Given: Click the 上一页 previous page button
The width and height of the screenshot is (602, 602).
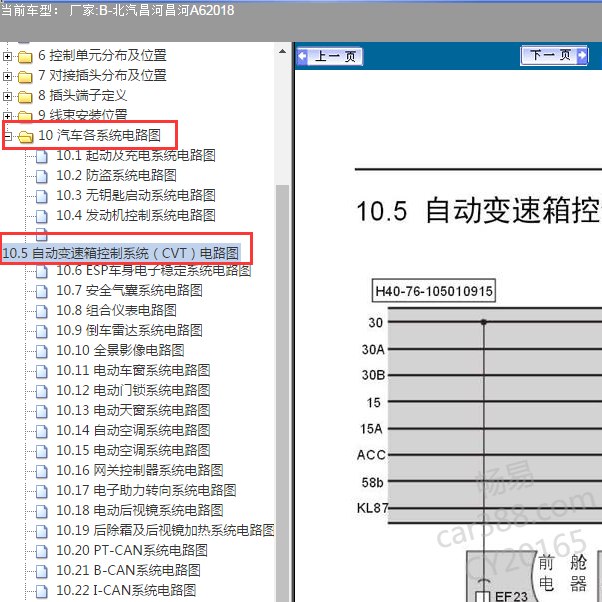Looking at the screenshot, I should (329, 56).
